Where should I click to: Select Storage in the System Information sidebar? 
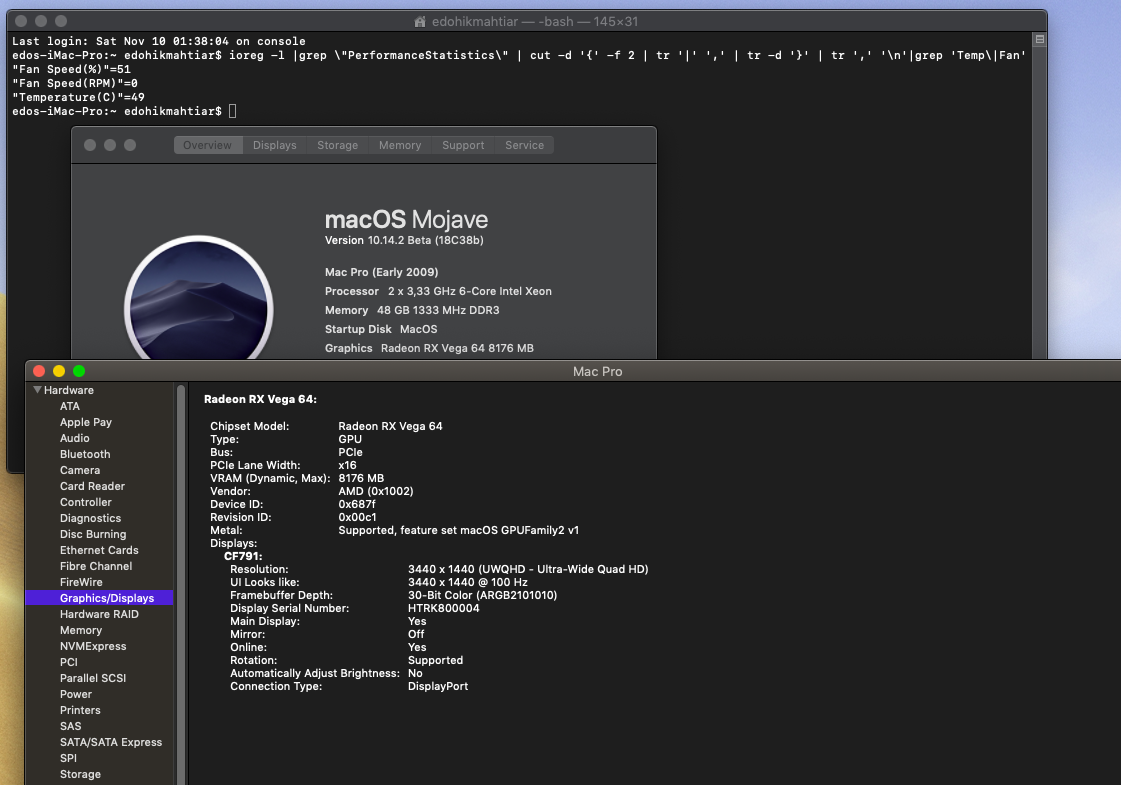tap(80, 774)
